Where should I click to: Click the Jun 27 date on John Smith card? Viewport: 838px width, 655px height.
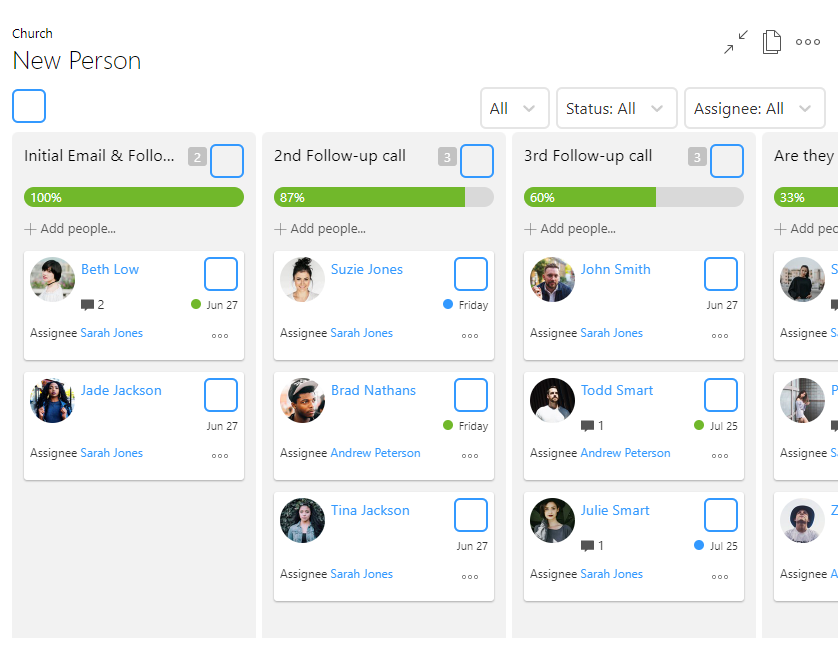pyautogui.click(x=721, y=305)
